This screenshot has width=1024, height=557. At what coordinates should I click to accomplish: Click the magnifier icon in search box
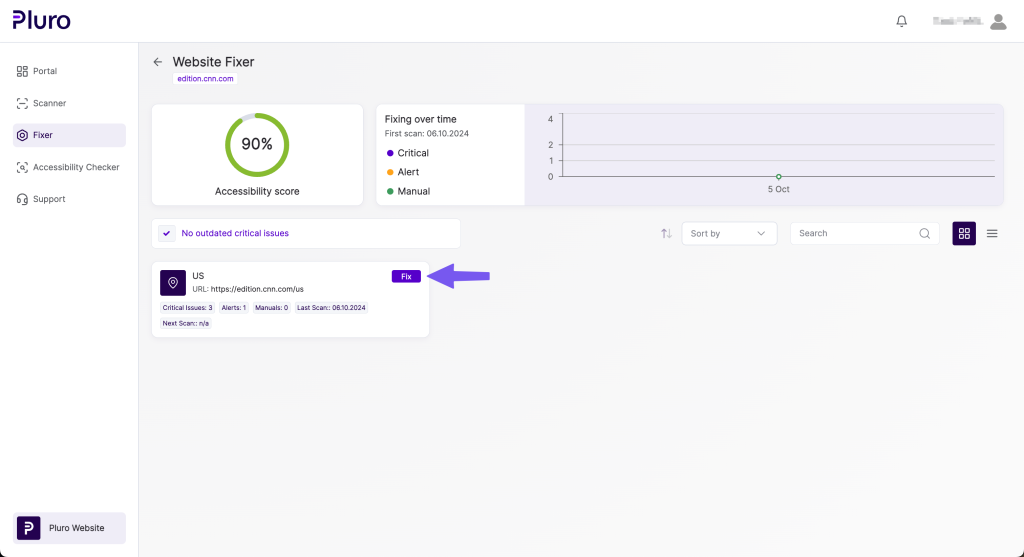click(925, 233)
